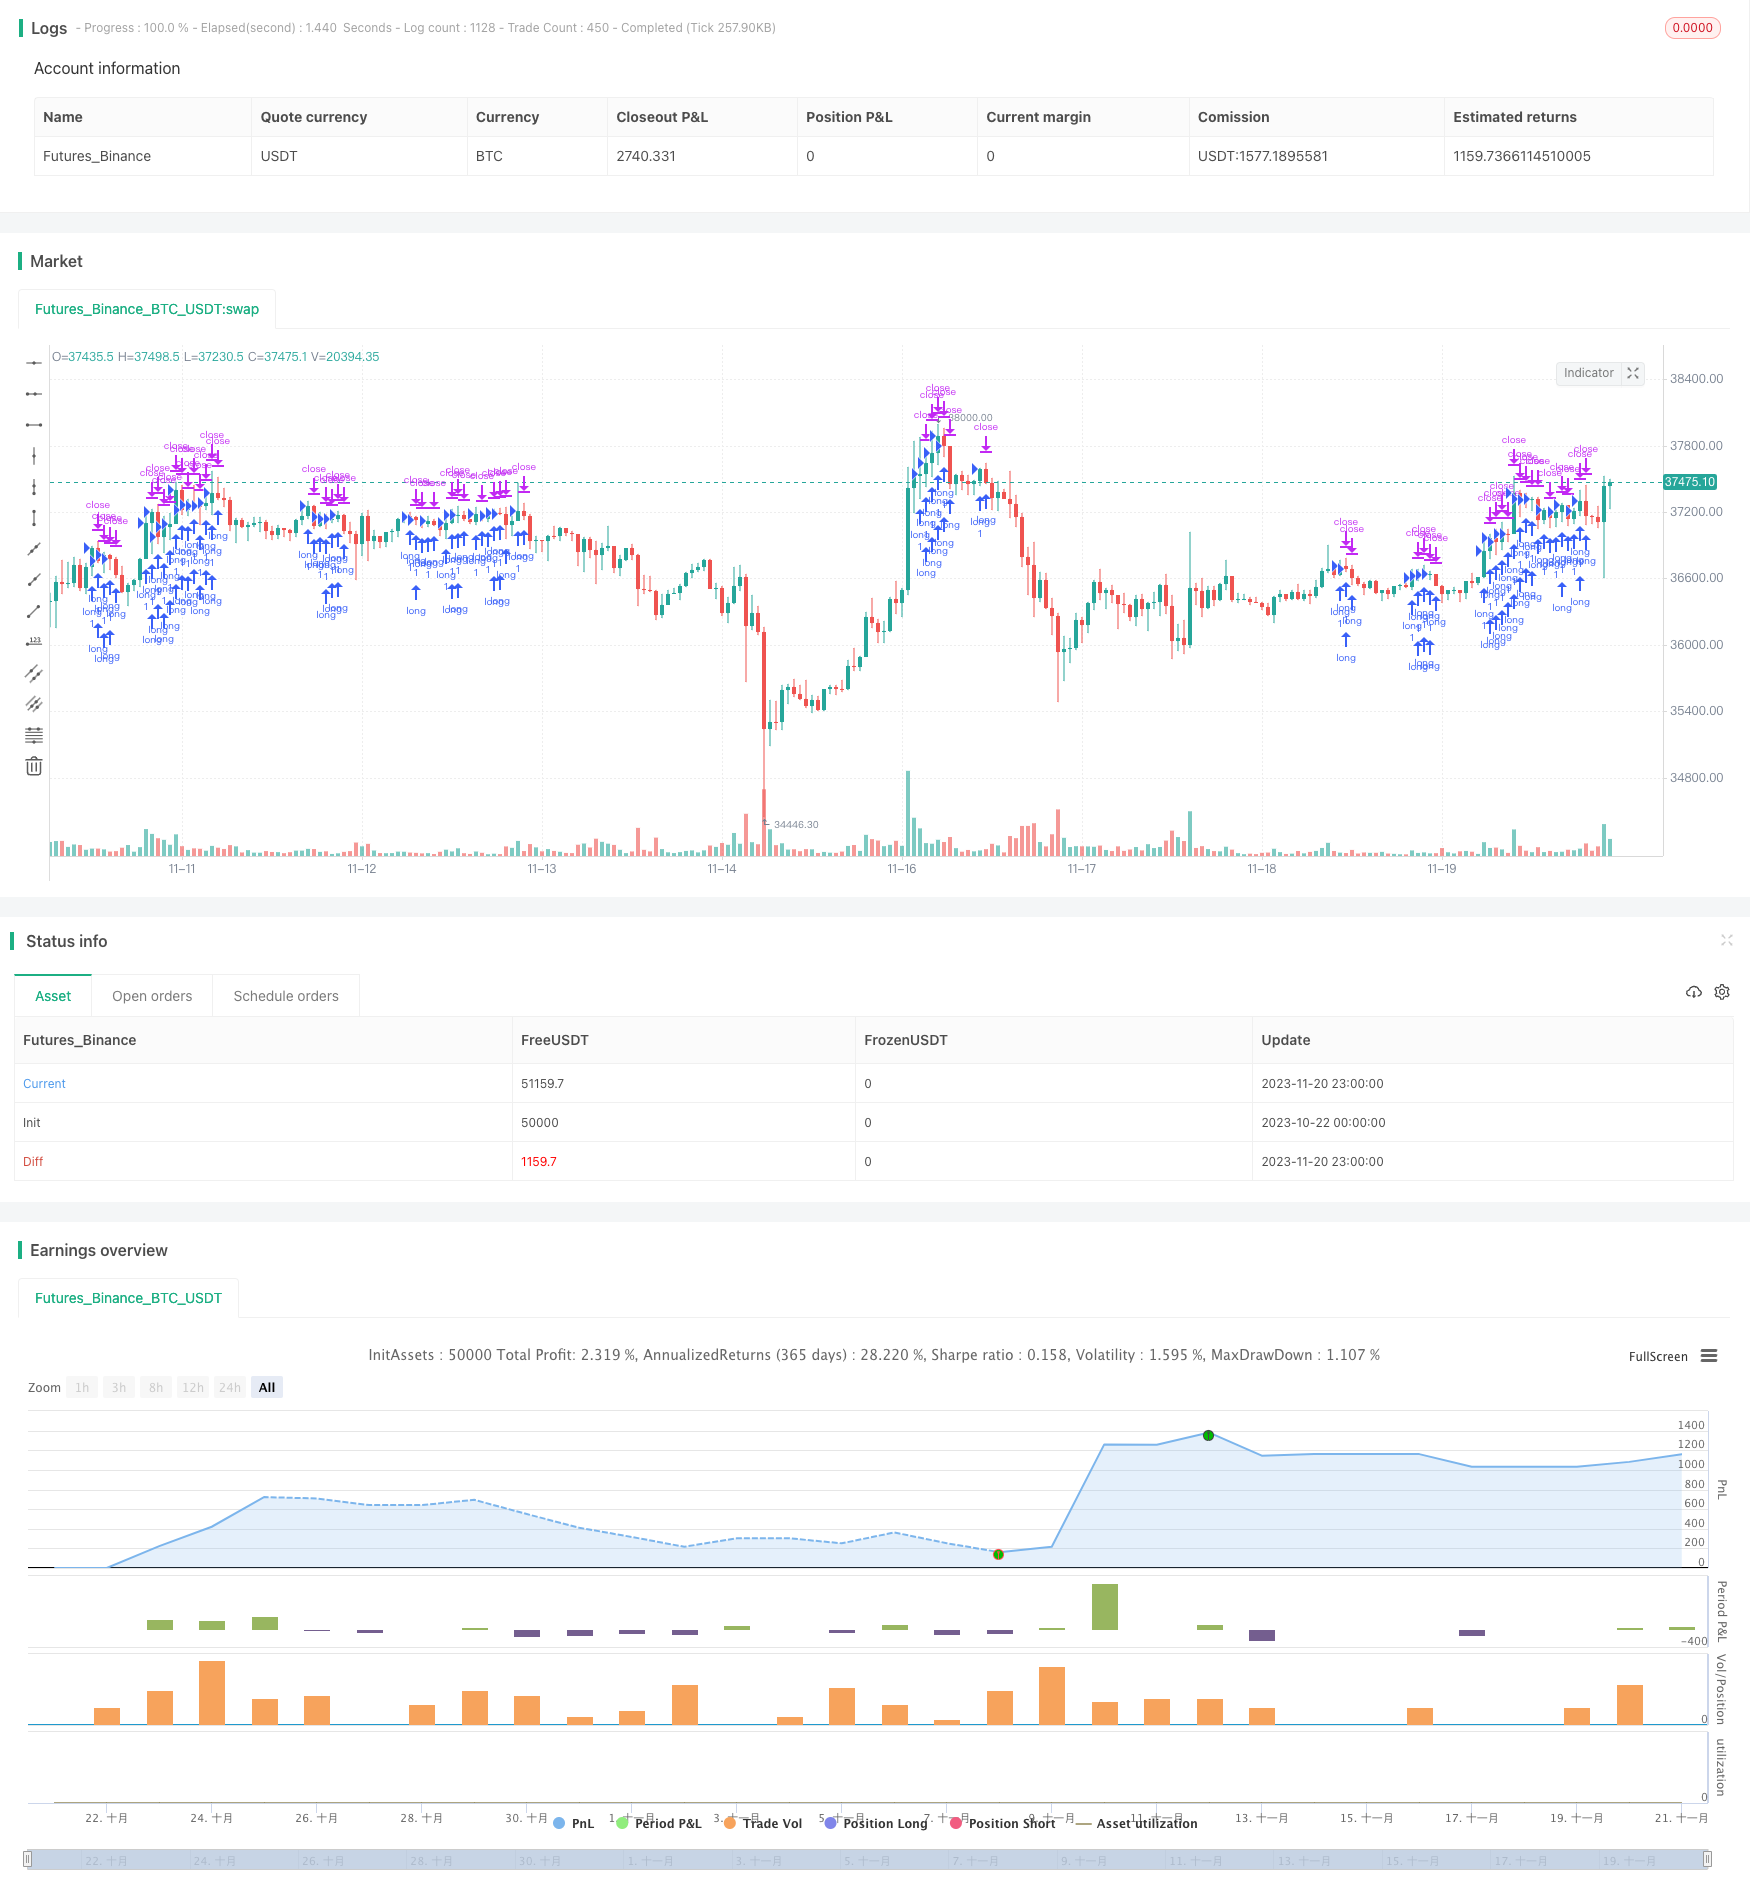Select the price channel line tool

[x=34, y=673]
